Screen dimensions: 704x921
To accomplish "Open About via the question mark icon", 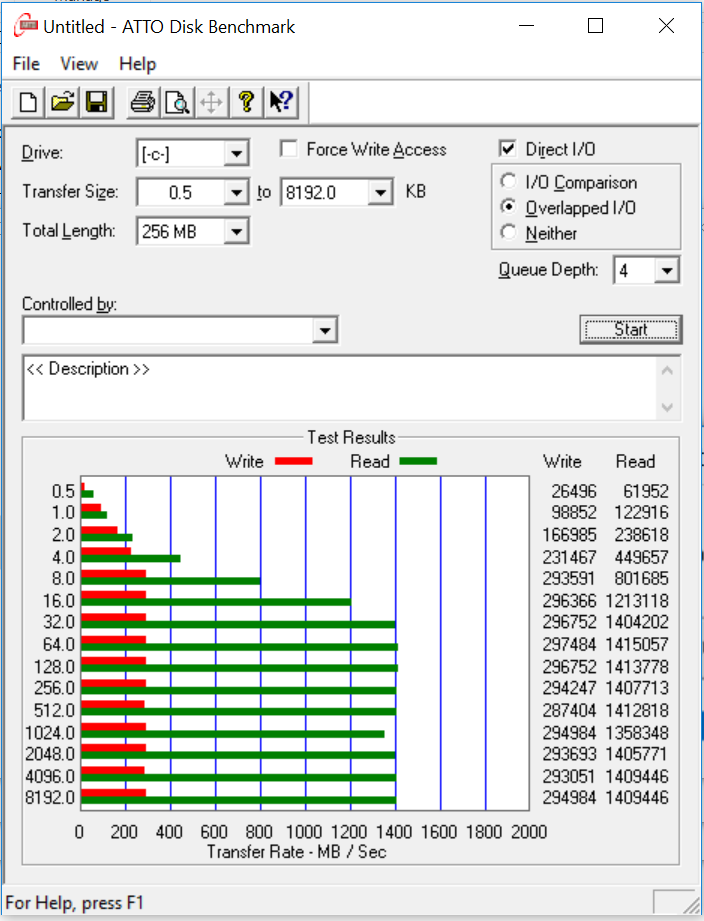I will pyautogui.click(x=246, y=103).
